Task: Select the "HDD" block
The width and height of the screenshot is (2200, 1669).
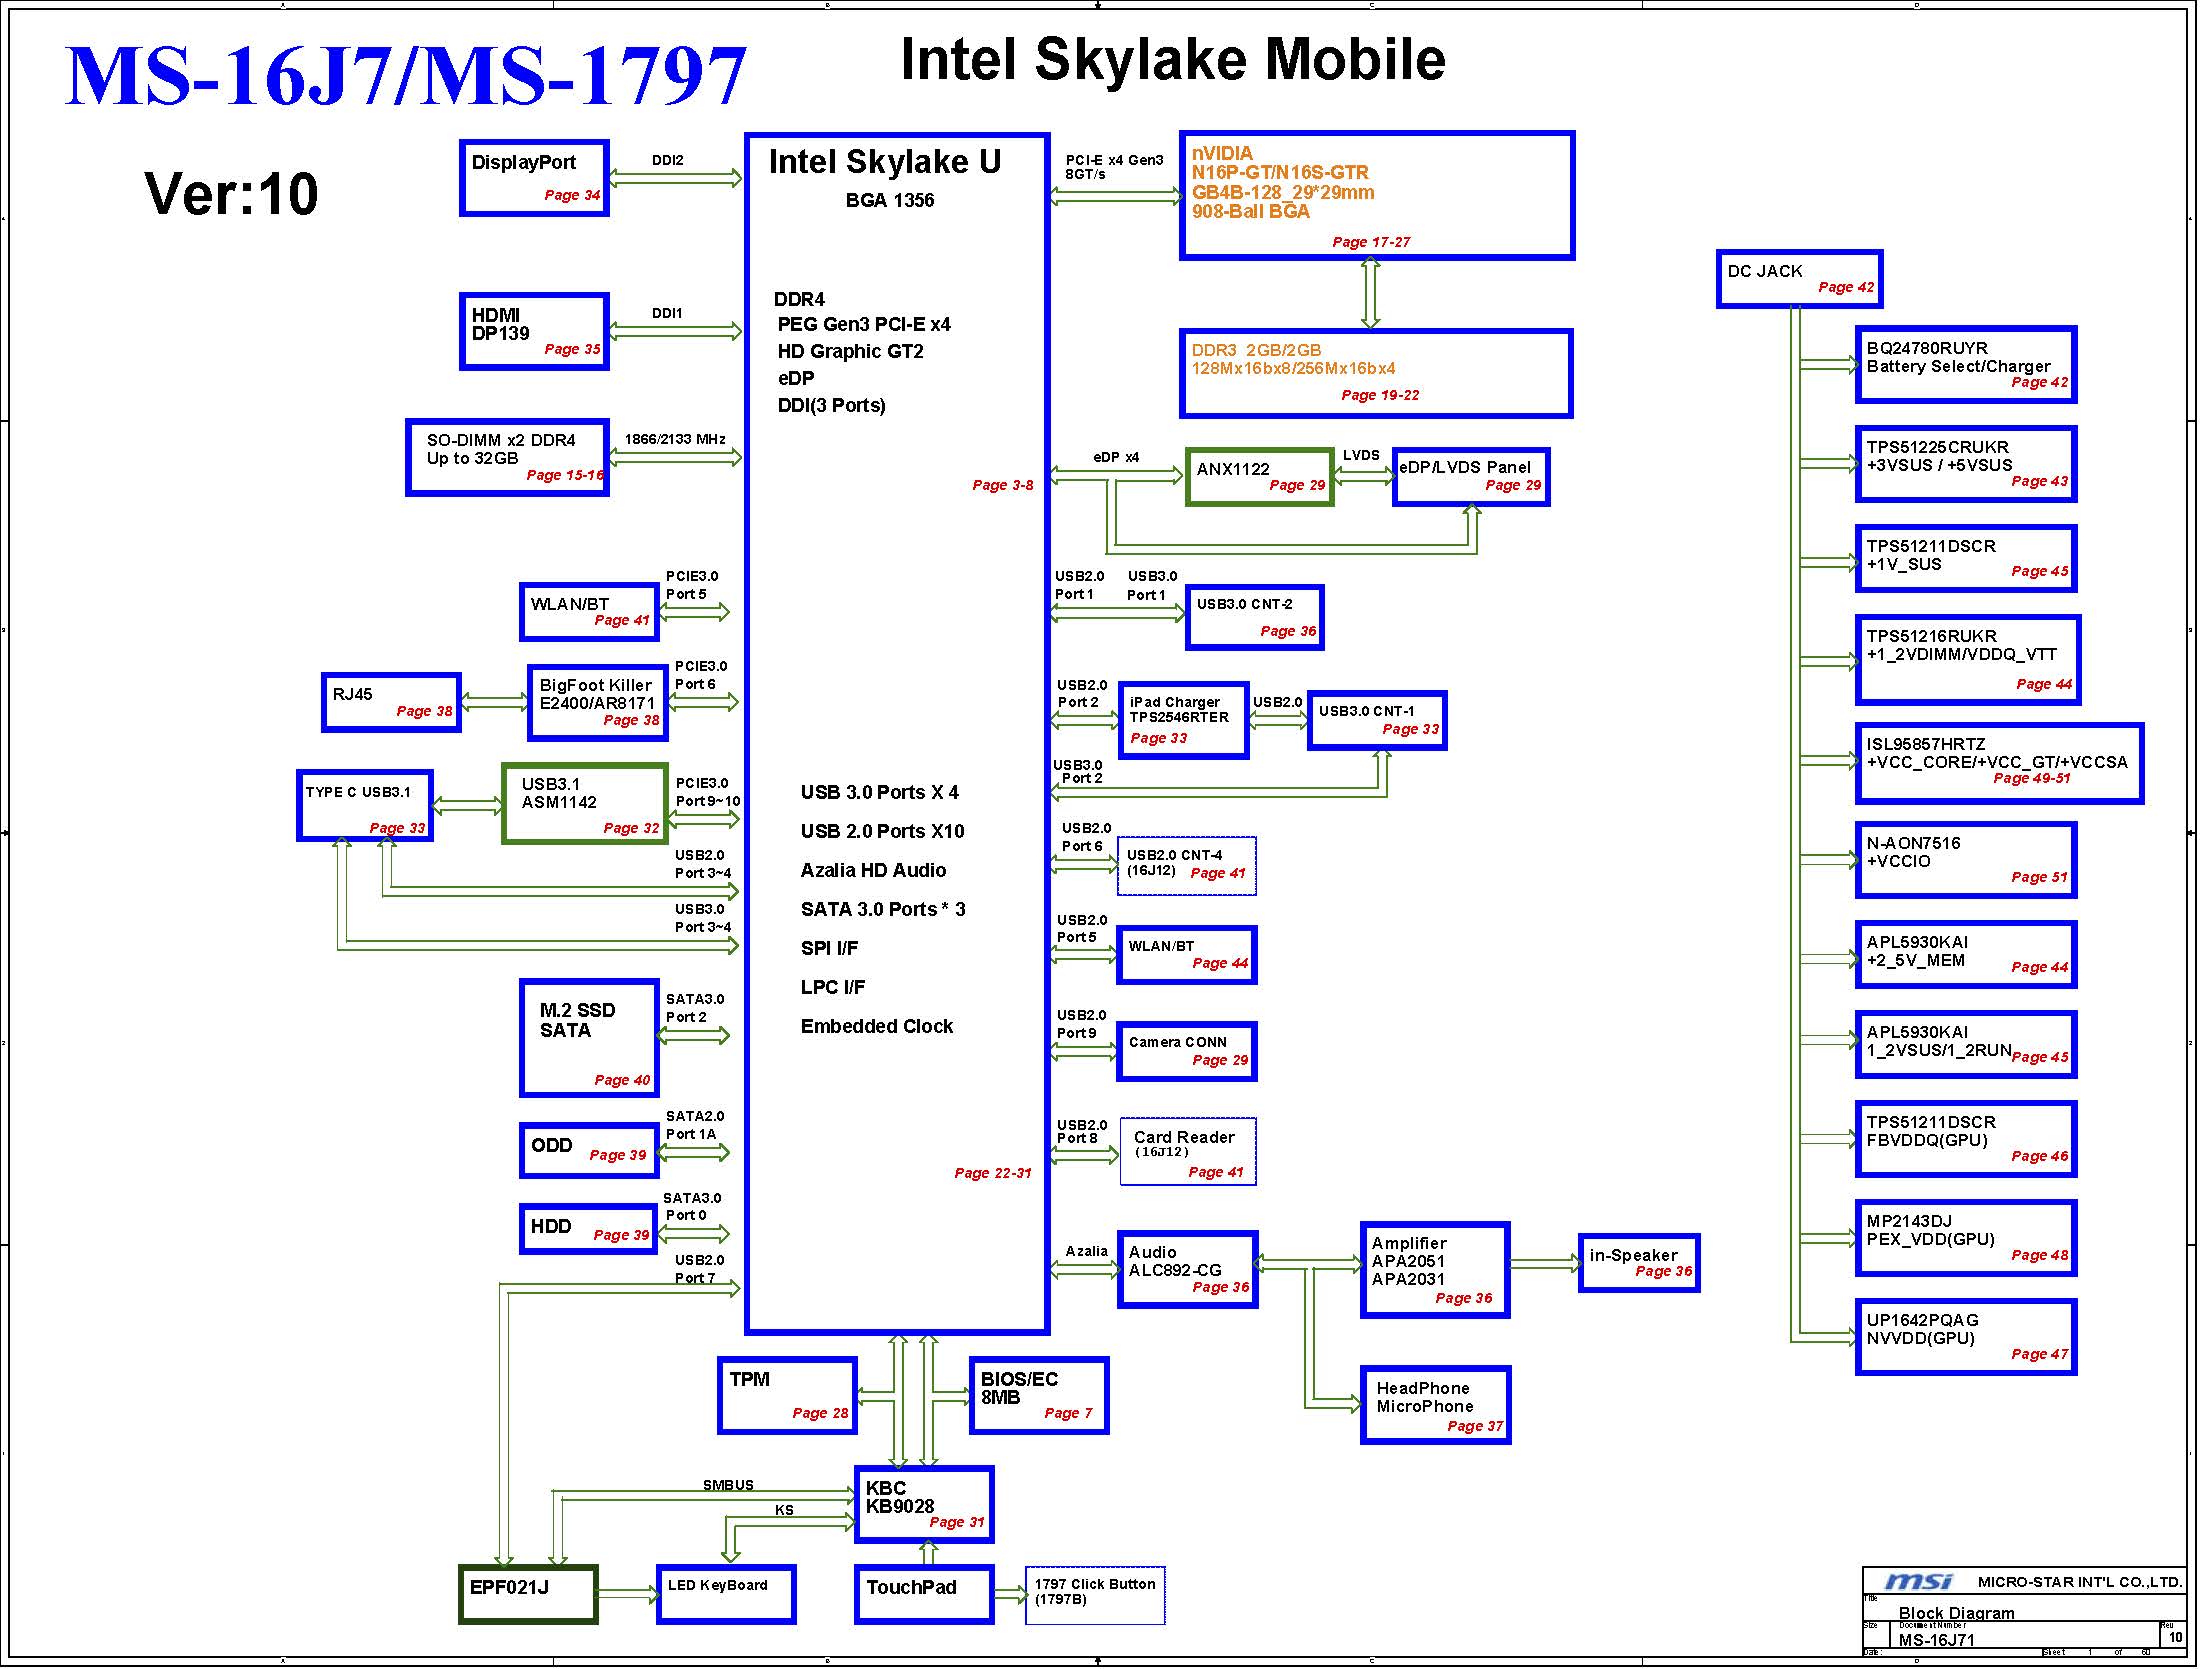Action: 589,1230
